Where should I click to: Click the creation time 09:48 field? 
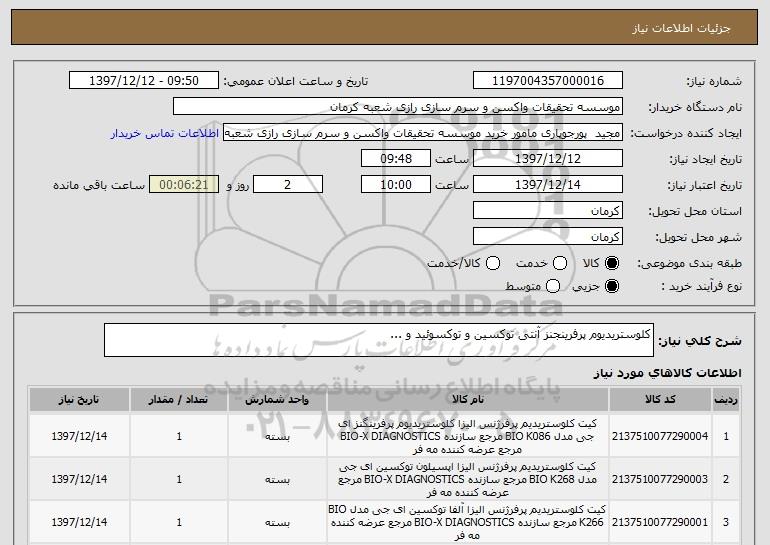[396, 159]
